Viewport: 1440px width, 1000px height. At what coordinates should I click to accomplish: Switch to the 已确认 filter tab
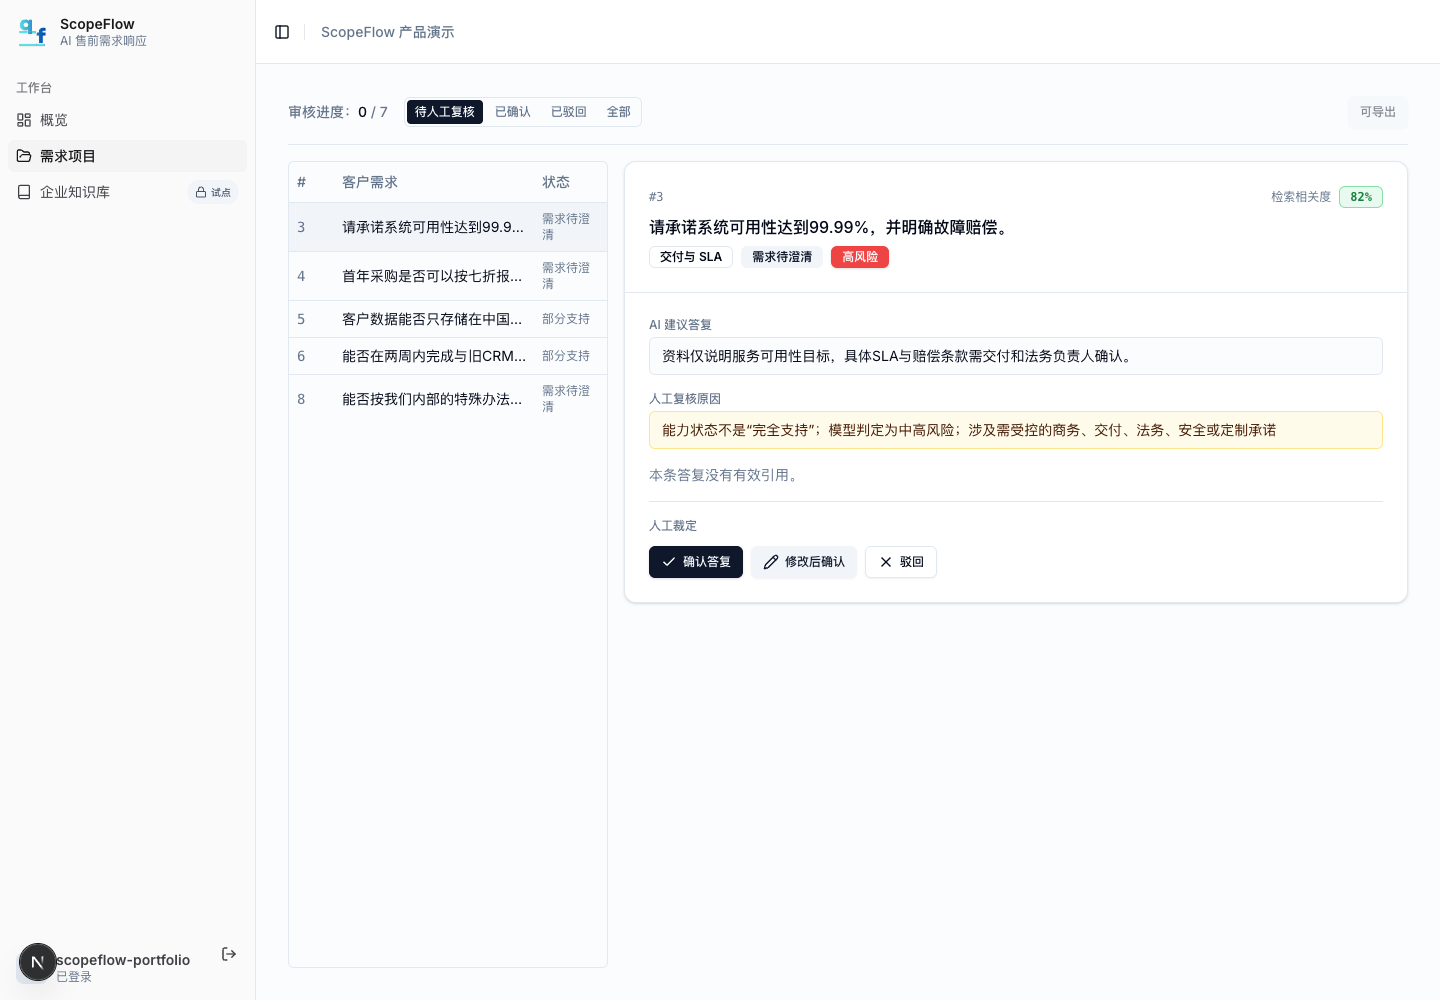point(513,112)
